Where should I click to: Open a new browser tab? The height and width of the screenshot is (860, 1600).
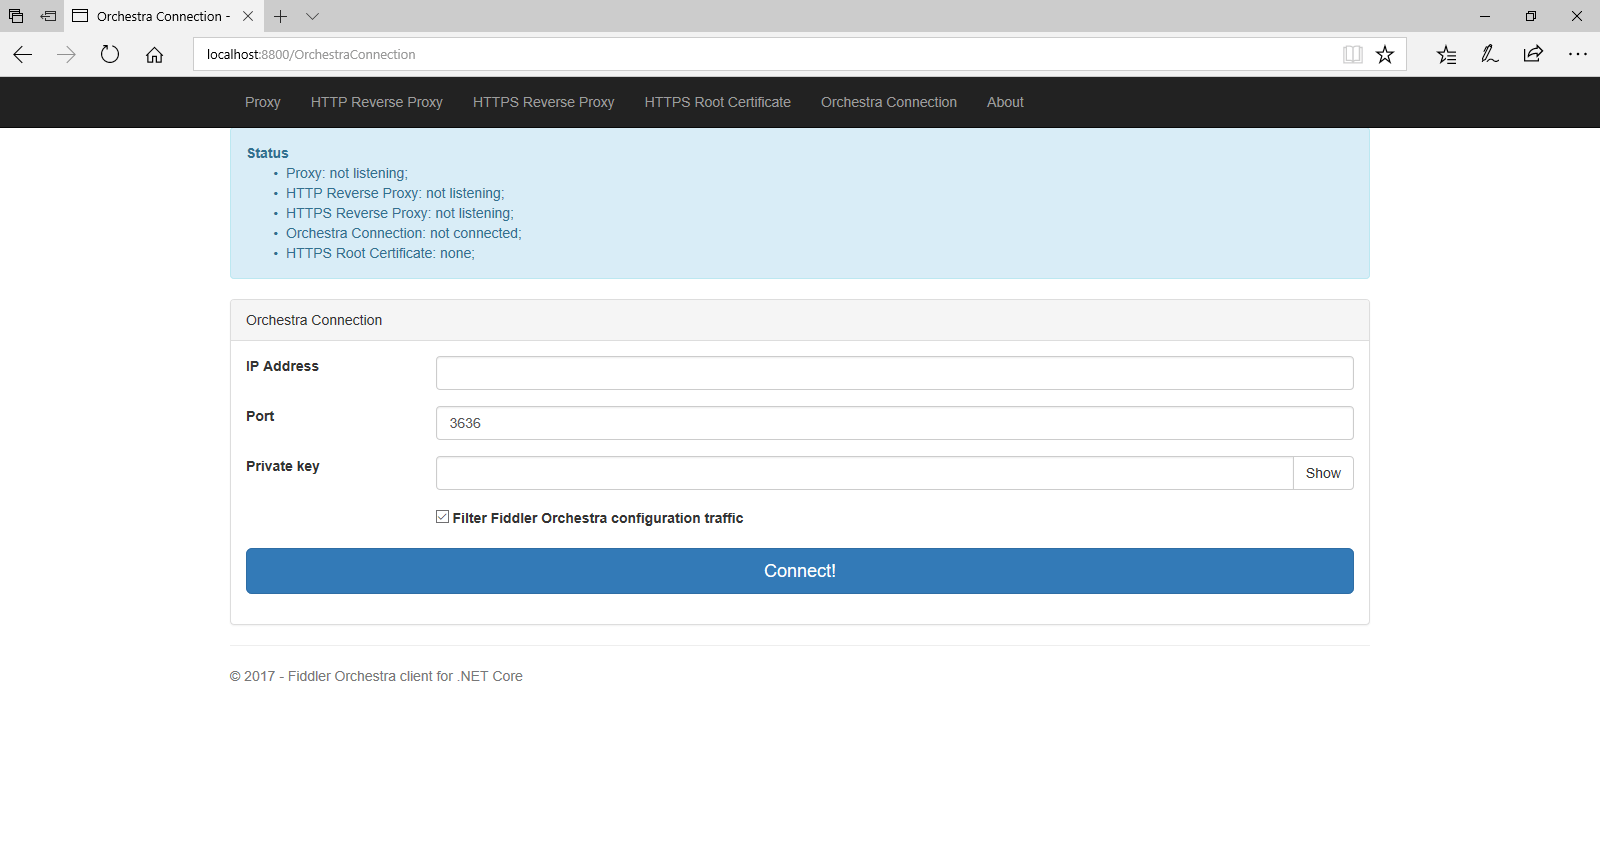[281, 16]
